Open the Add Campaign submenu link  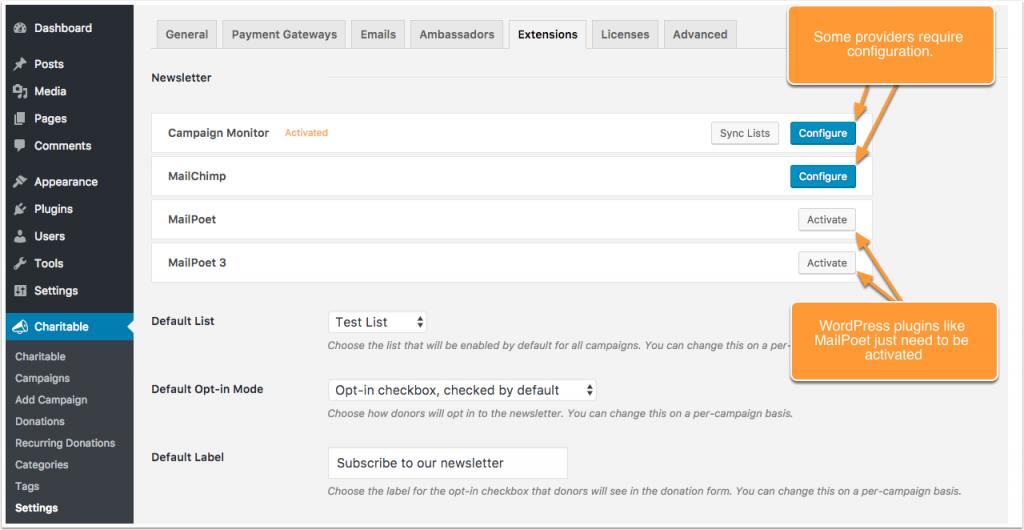click(x=51, y=399)
